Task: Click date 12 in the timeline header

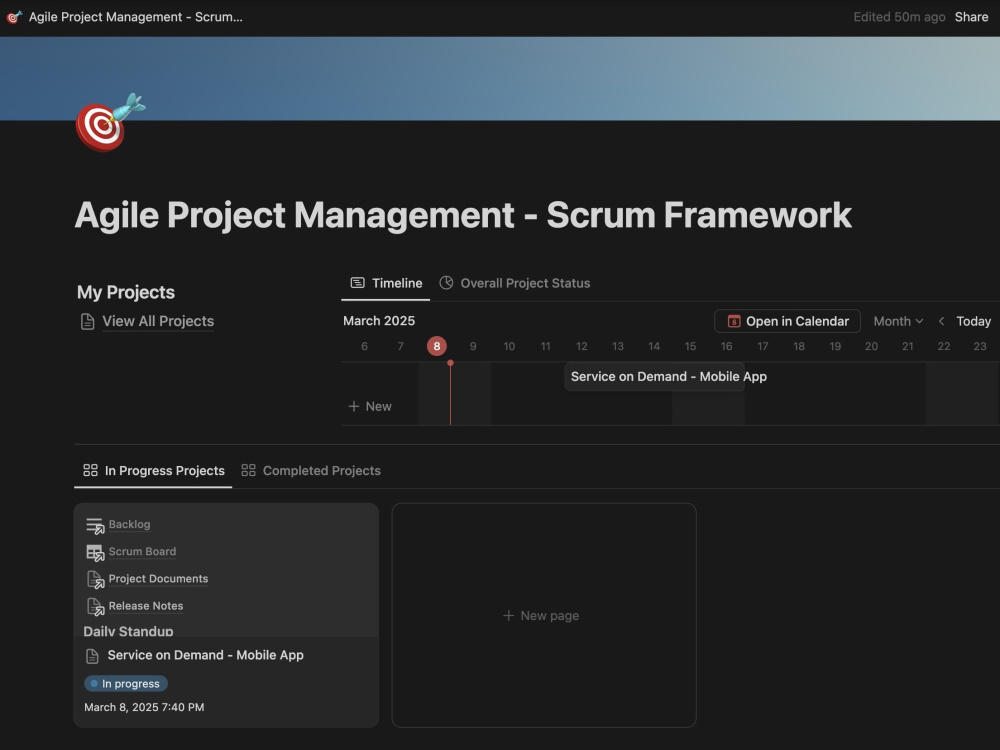Action: click(582, 346)
